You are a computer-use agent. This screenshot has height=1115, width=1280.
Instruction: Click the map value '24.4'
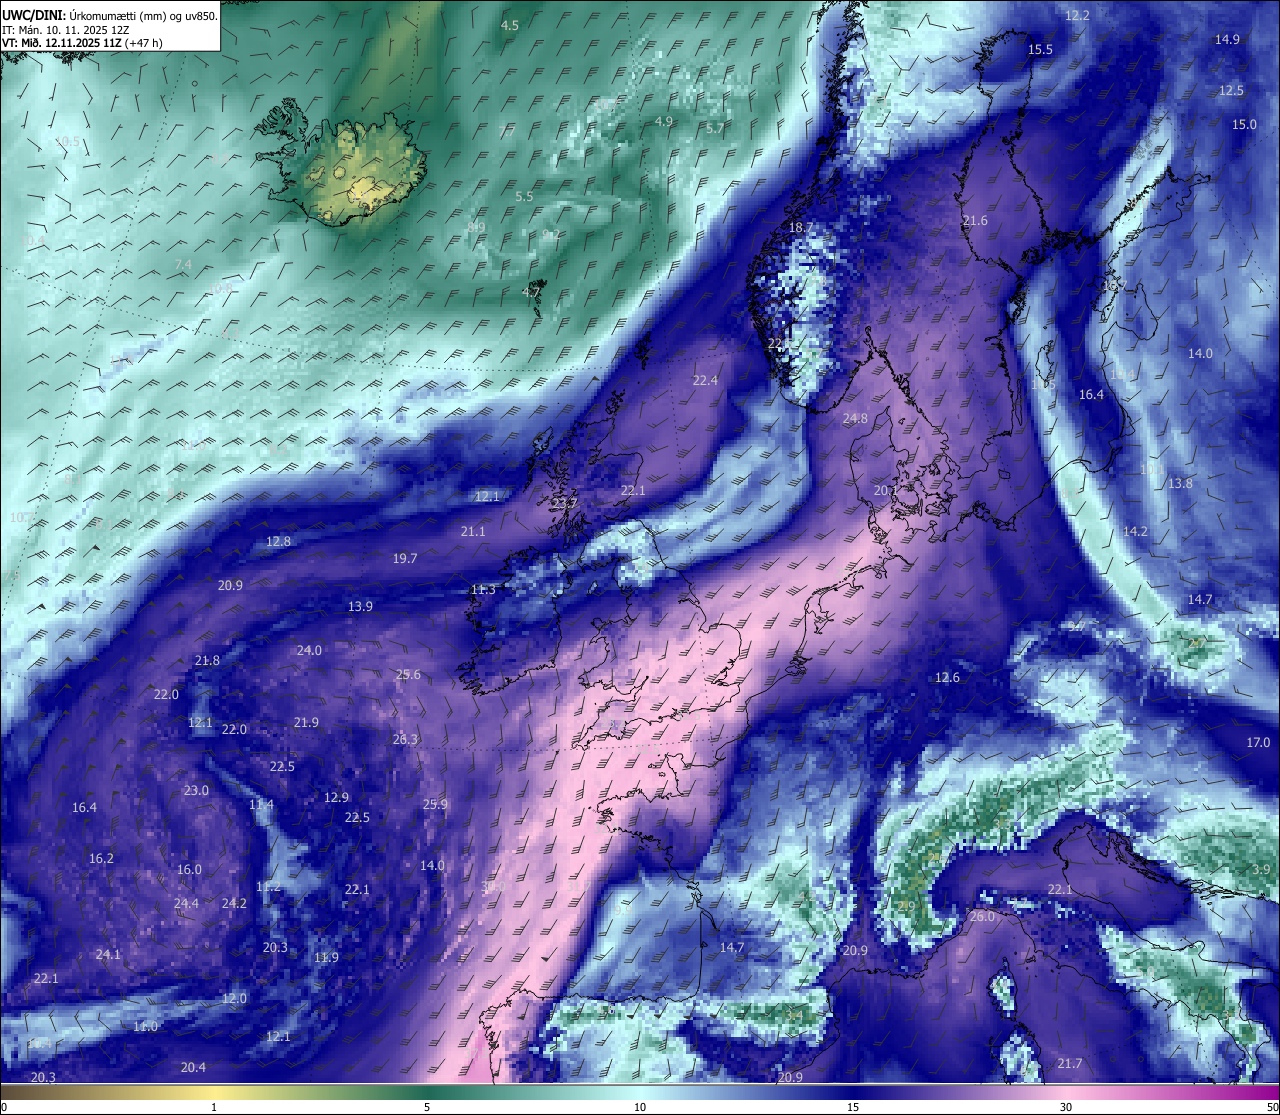[x=186, y=903]
